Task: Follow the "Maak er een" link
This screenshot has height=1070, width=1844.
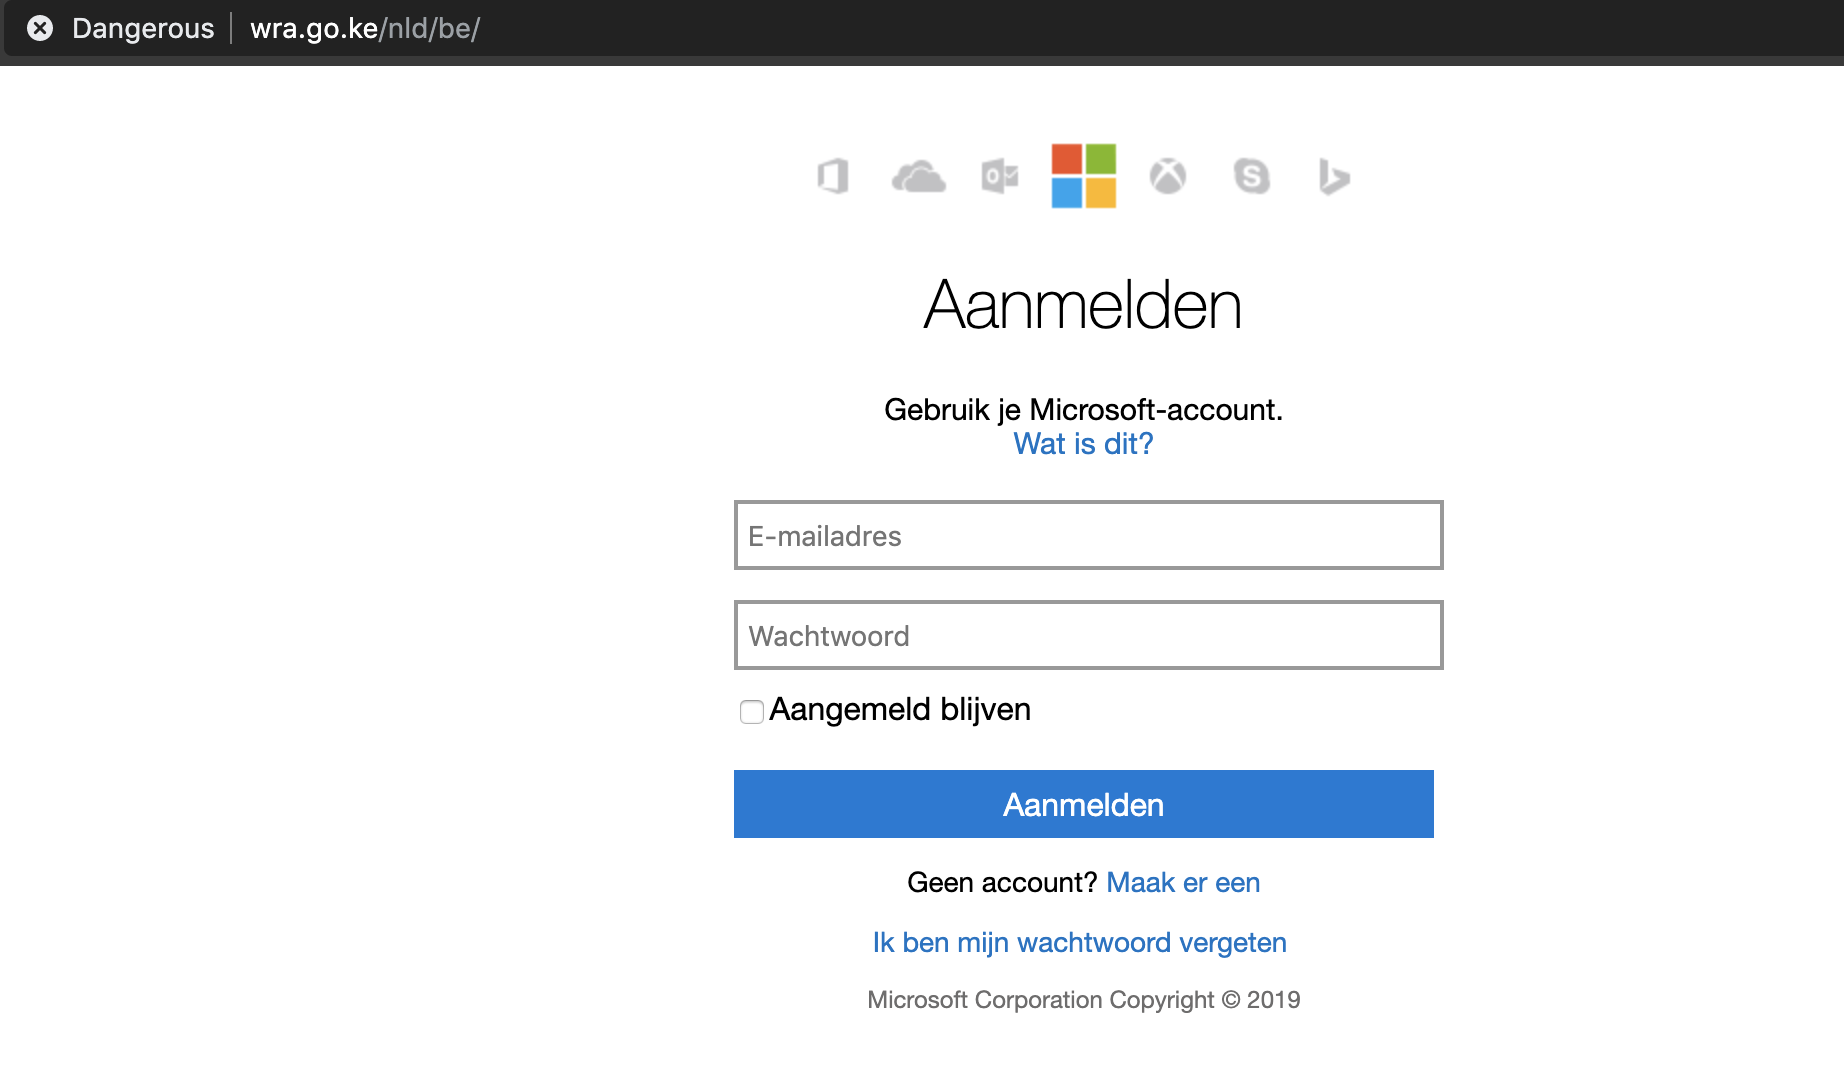Action: (1183, 883)
